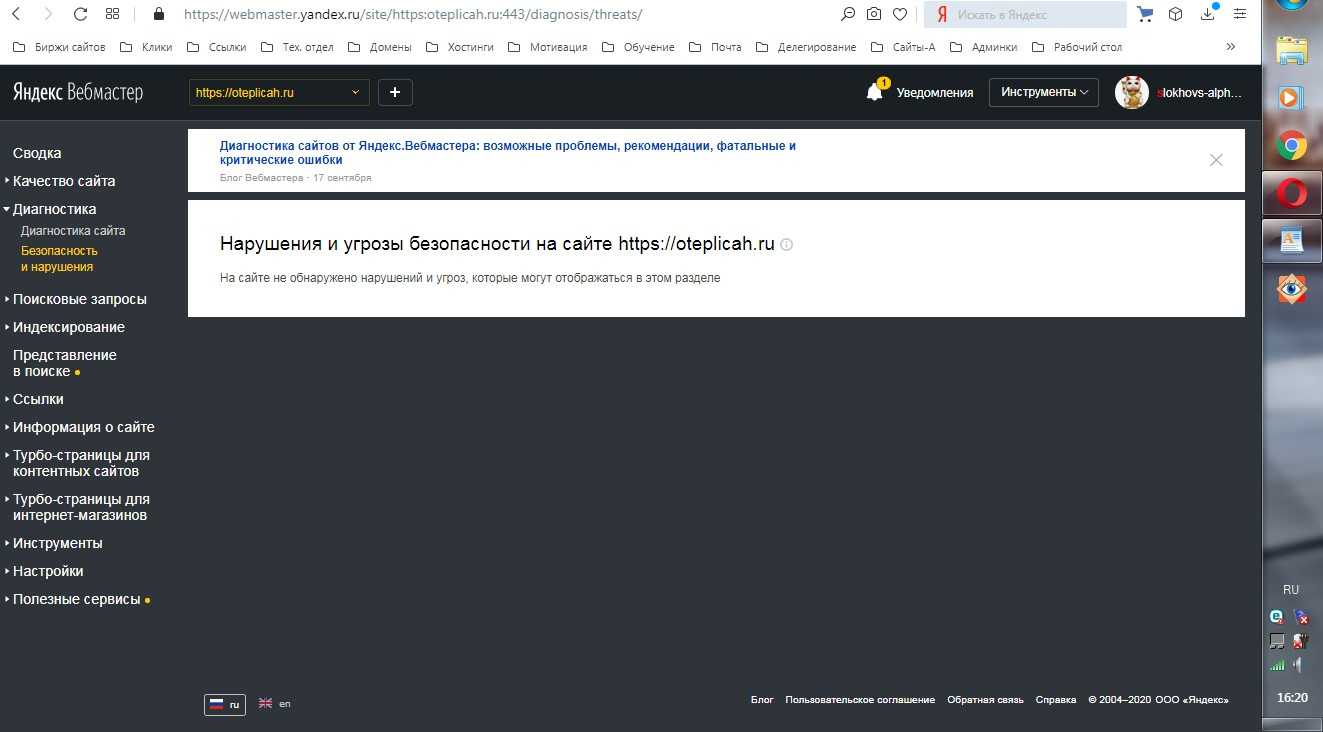Open the Тех. отдел bookmarks folder
1323x732 pixels.
(x=296, y=47)
